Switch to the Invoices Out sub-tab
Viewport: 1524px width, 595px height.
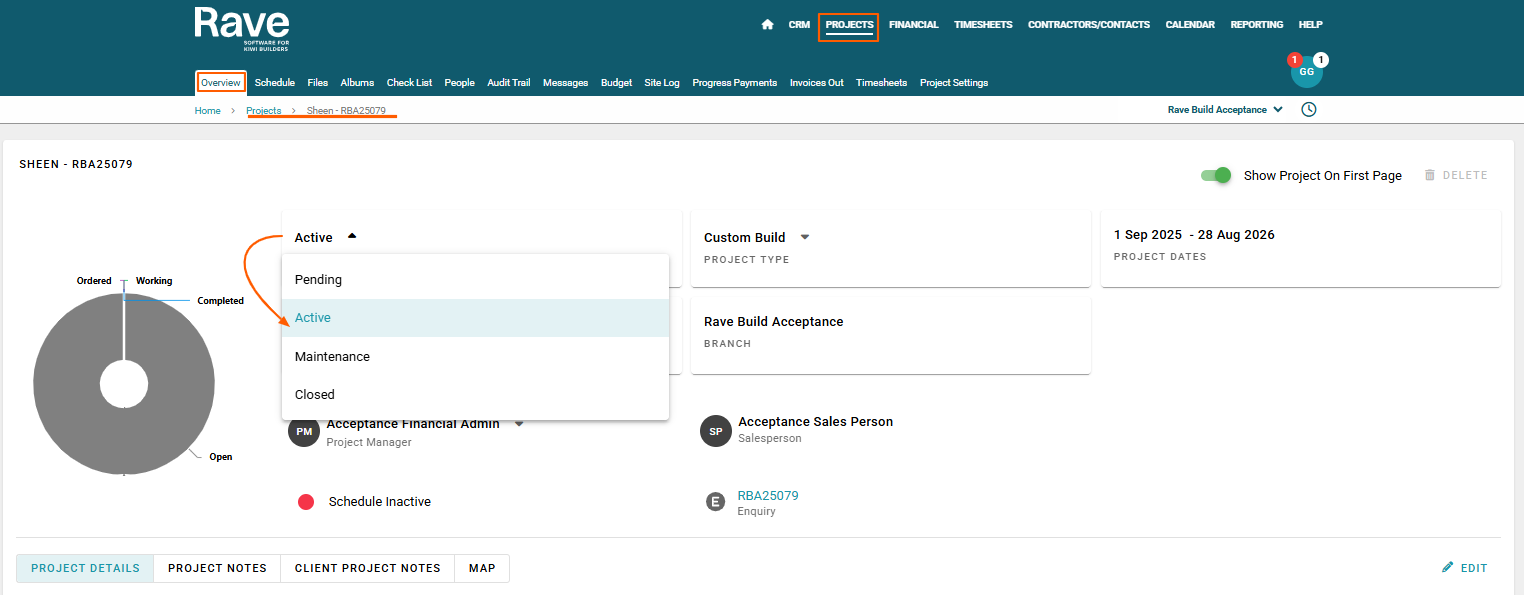tap(816, 83)
